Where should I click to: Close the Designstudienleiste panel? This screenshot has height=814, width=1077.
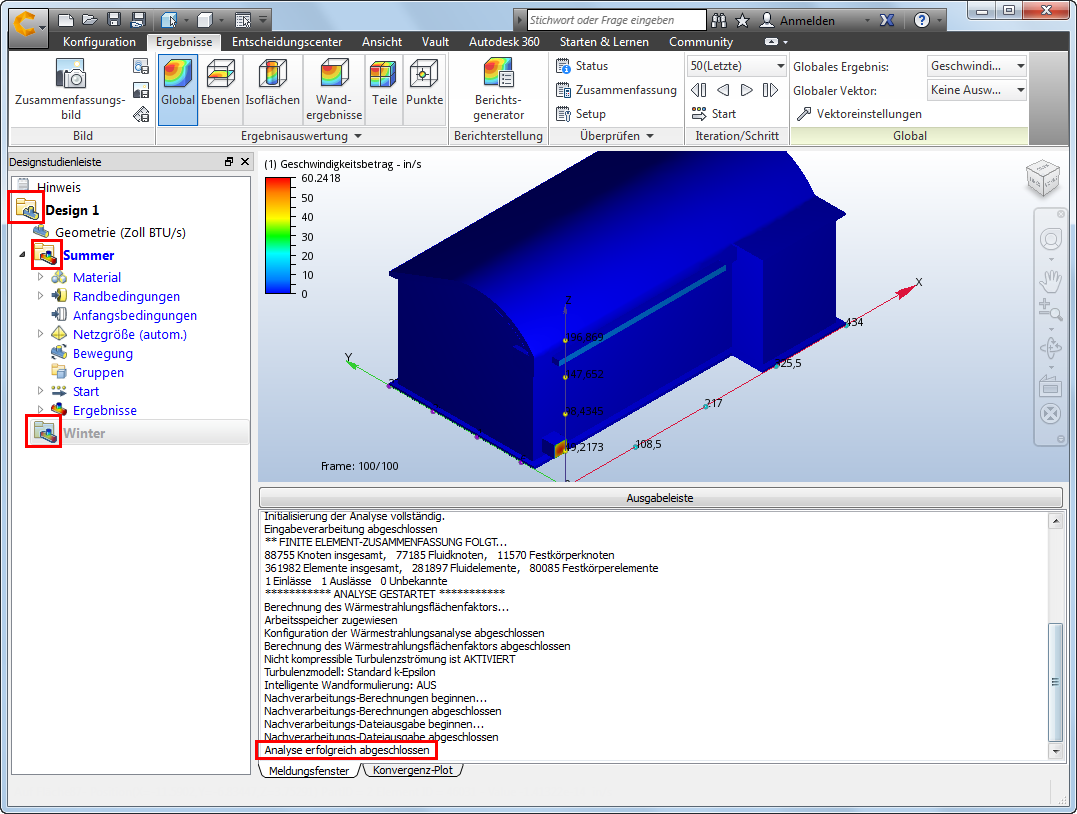(x=245, y=161)
